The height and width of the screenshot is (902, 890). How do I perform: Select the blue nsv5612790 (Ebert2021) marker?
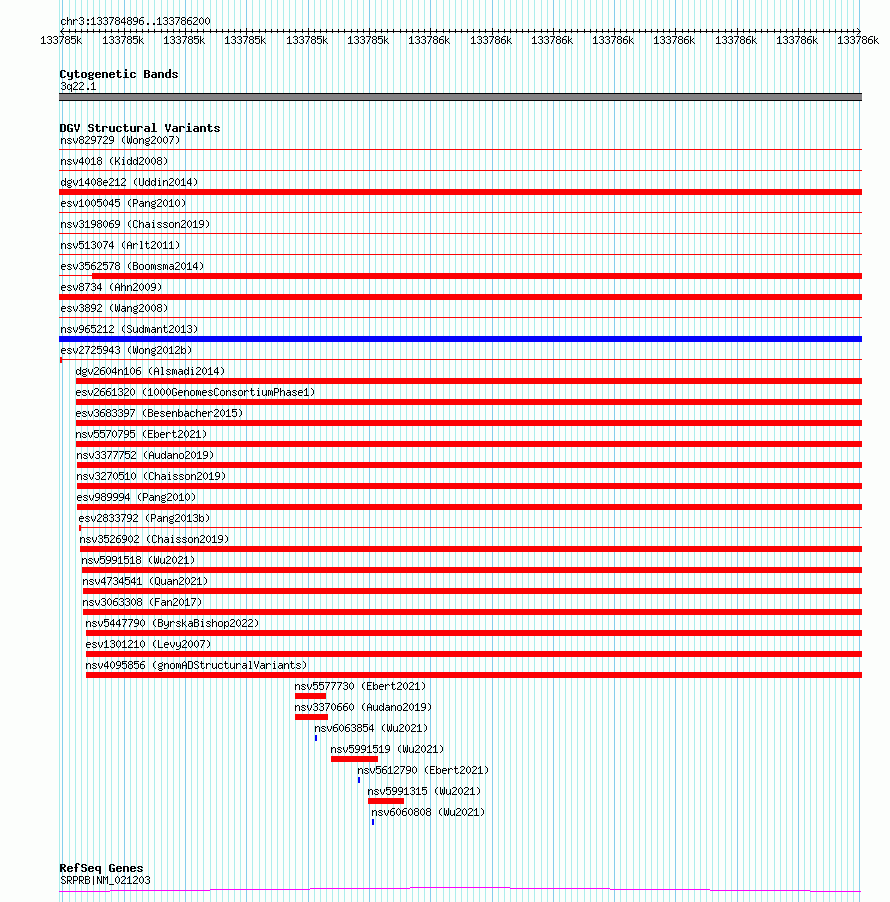359,780
